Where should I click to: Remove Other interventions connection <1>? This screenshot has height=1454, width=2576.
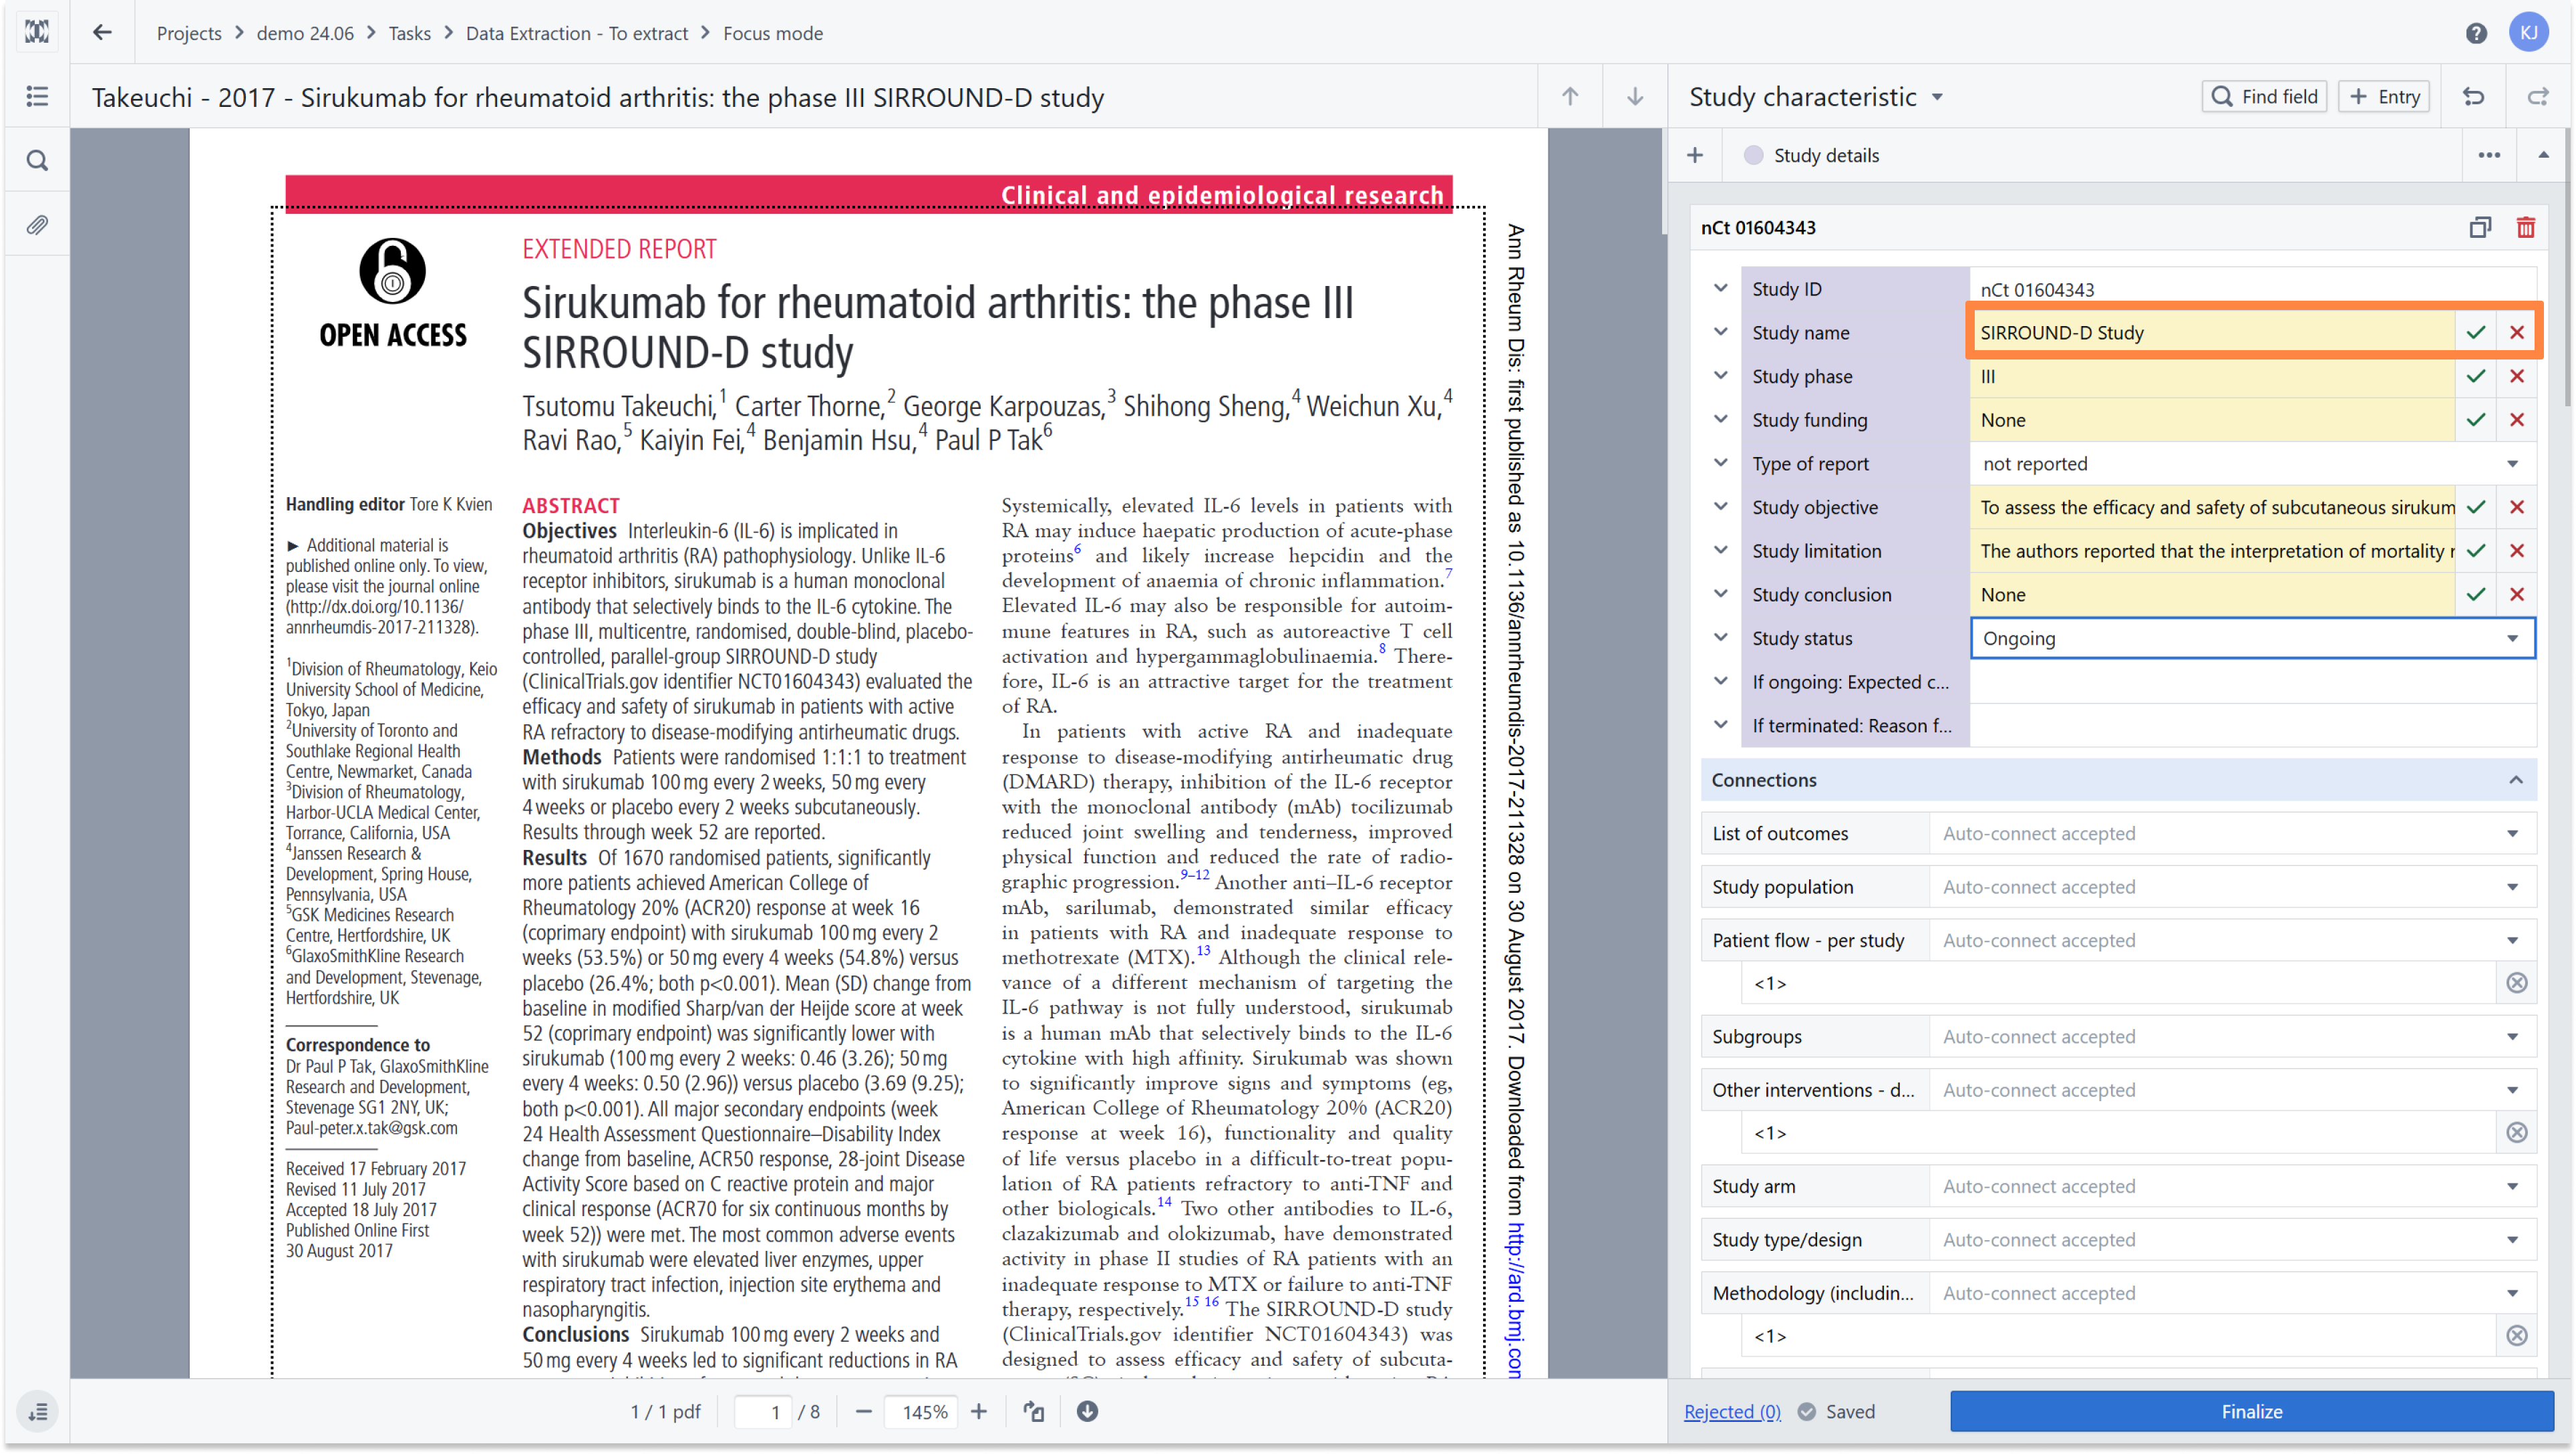coord(2517,1133)
